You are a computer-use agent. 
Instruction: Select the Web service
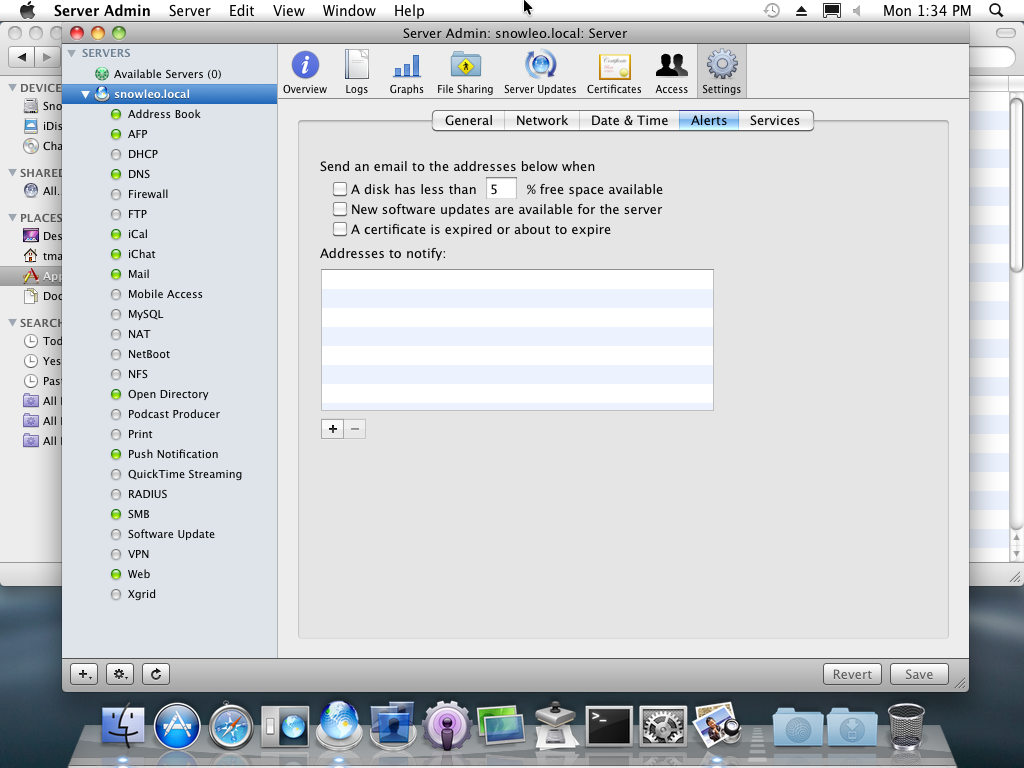click(x=138, y=574)
